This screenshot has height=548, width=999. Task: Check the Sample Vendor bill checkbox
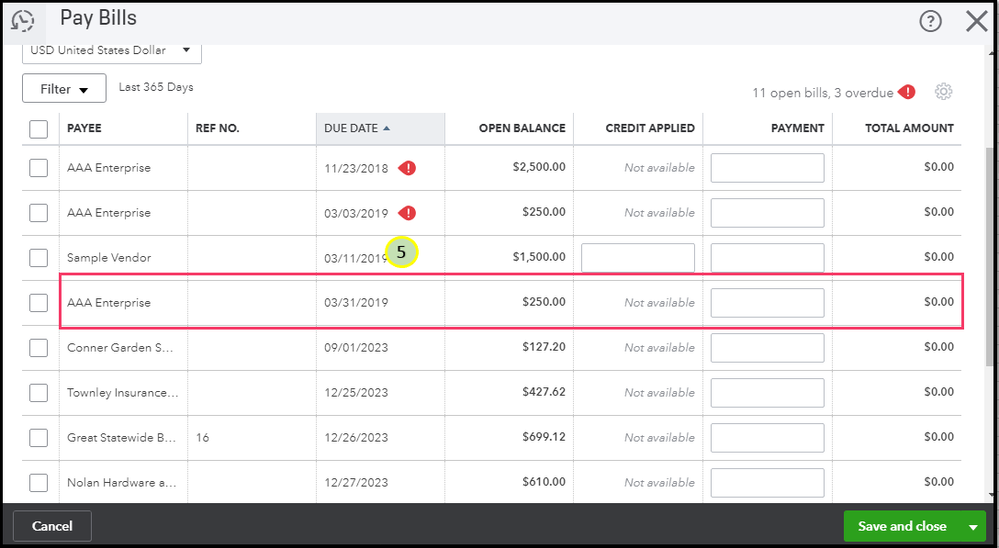click(38, 258)
